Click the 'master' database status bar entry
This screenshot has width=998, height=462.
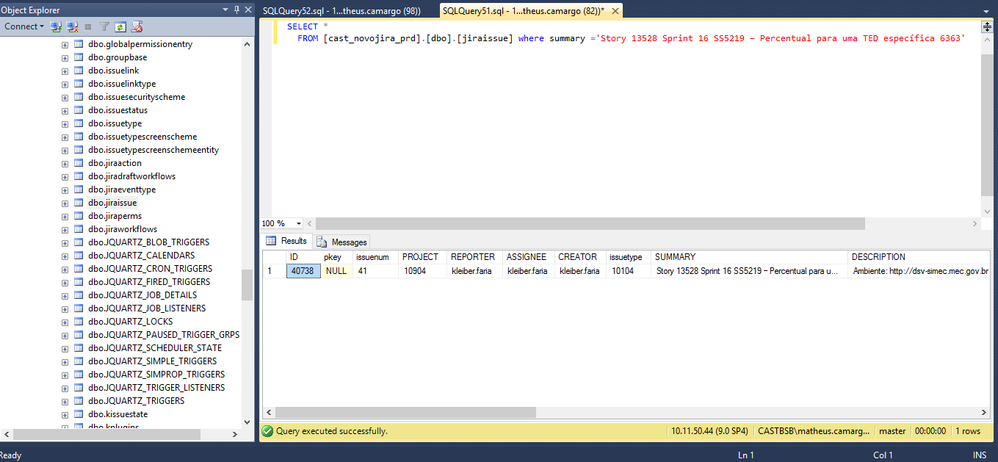(892, 431)
